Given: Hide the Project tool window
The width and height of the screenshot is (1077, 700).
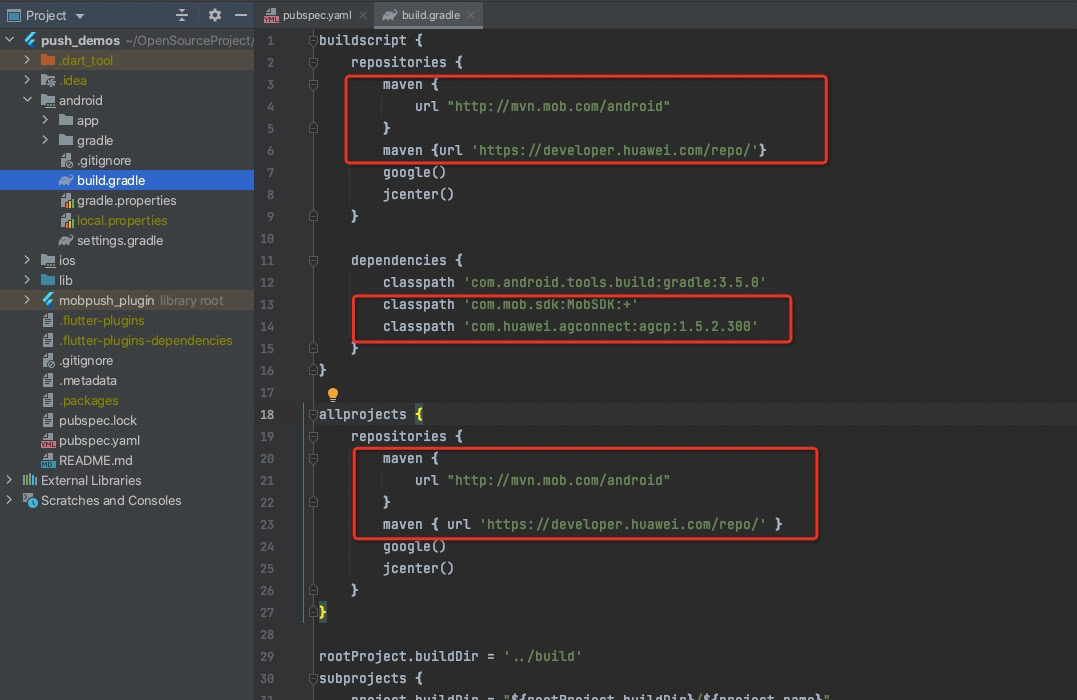Looking at the screenshot, I should pos(240,15).
